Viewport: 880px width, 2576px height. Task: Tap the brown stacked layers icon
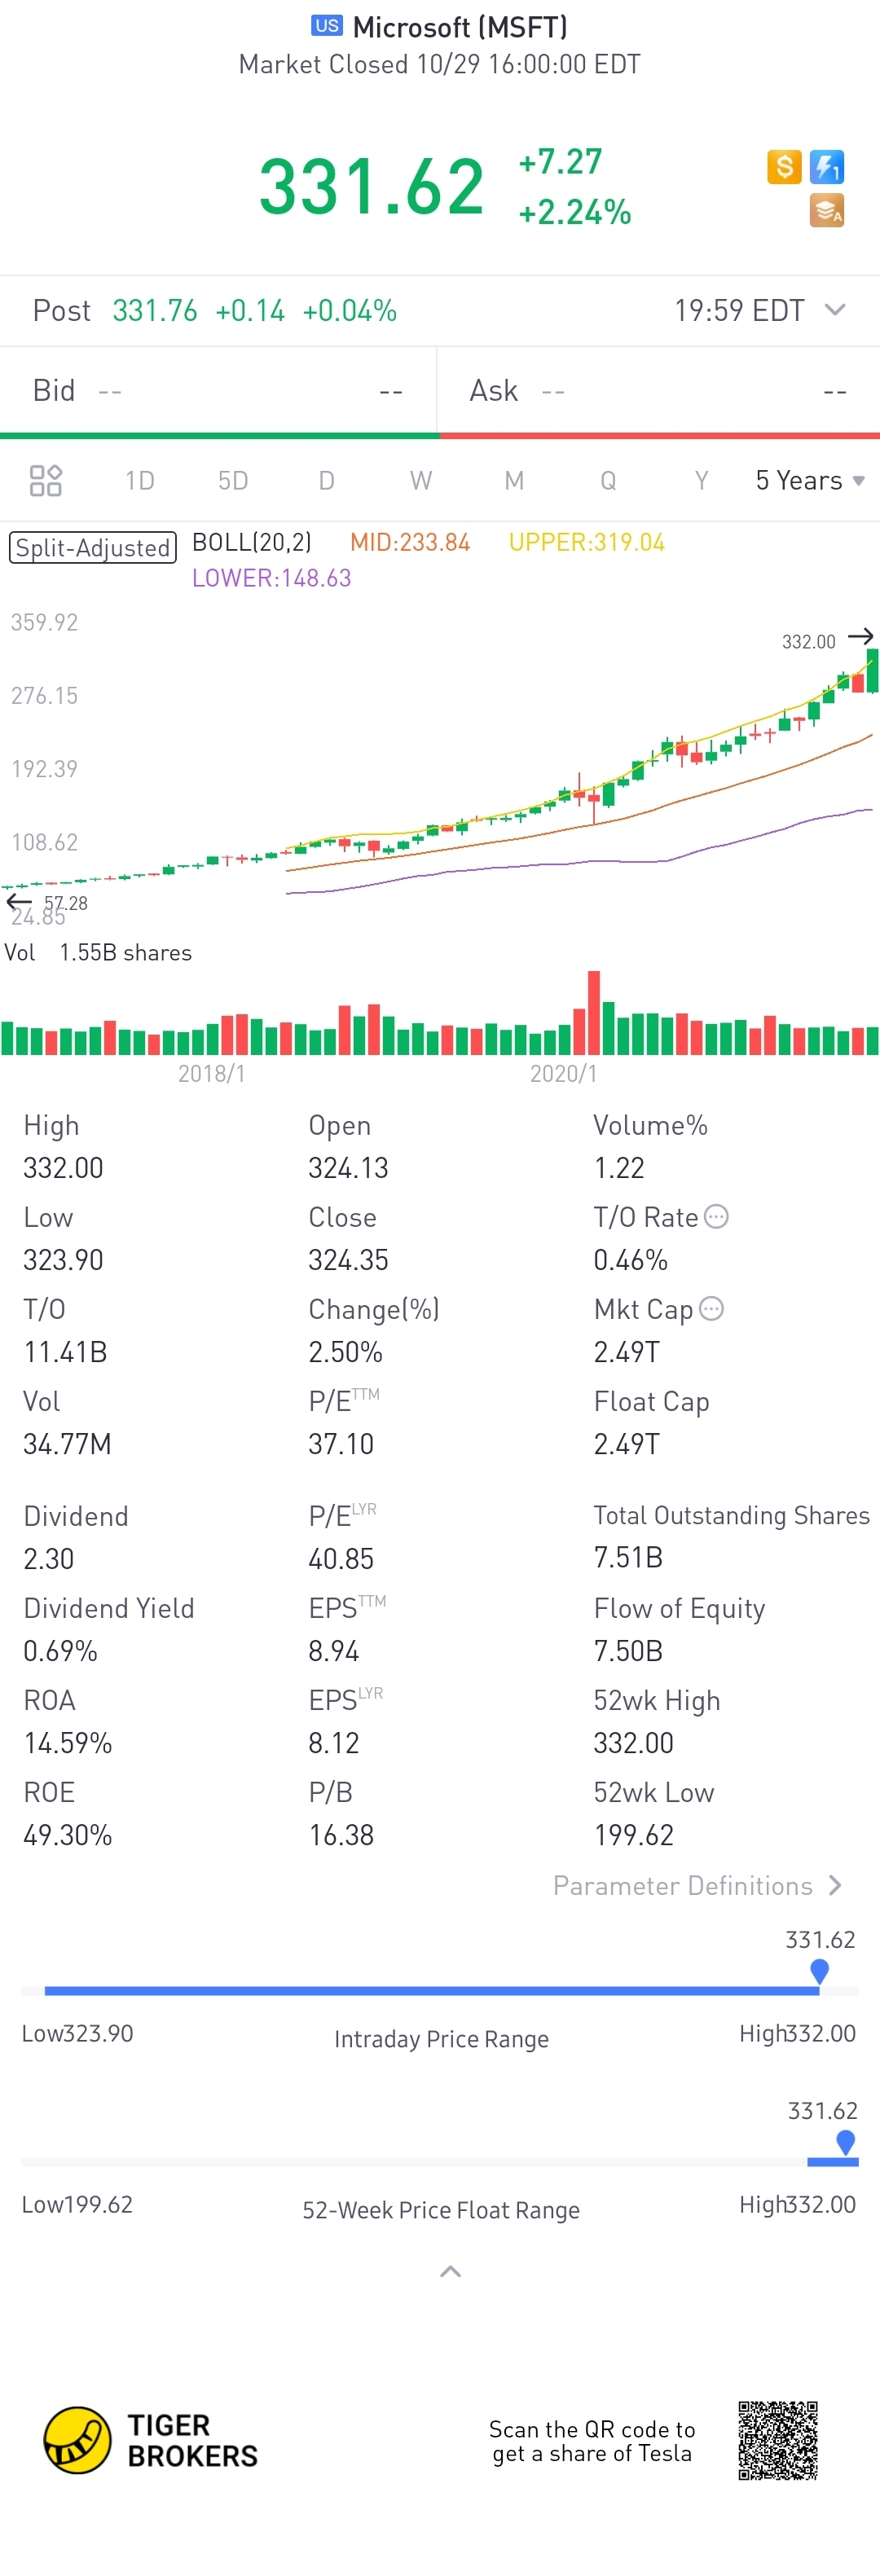pos(827,210)
